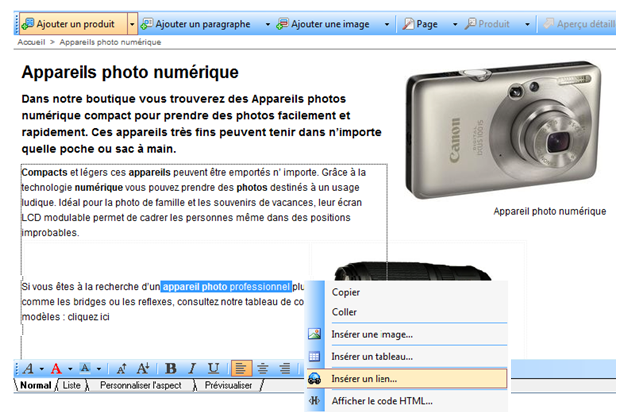Screen dimensions: 626x412
Task: Align text to the right
Action: 284,369
